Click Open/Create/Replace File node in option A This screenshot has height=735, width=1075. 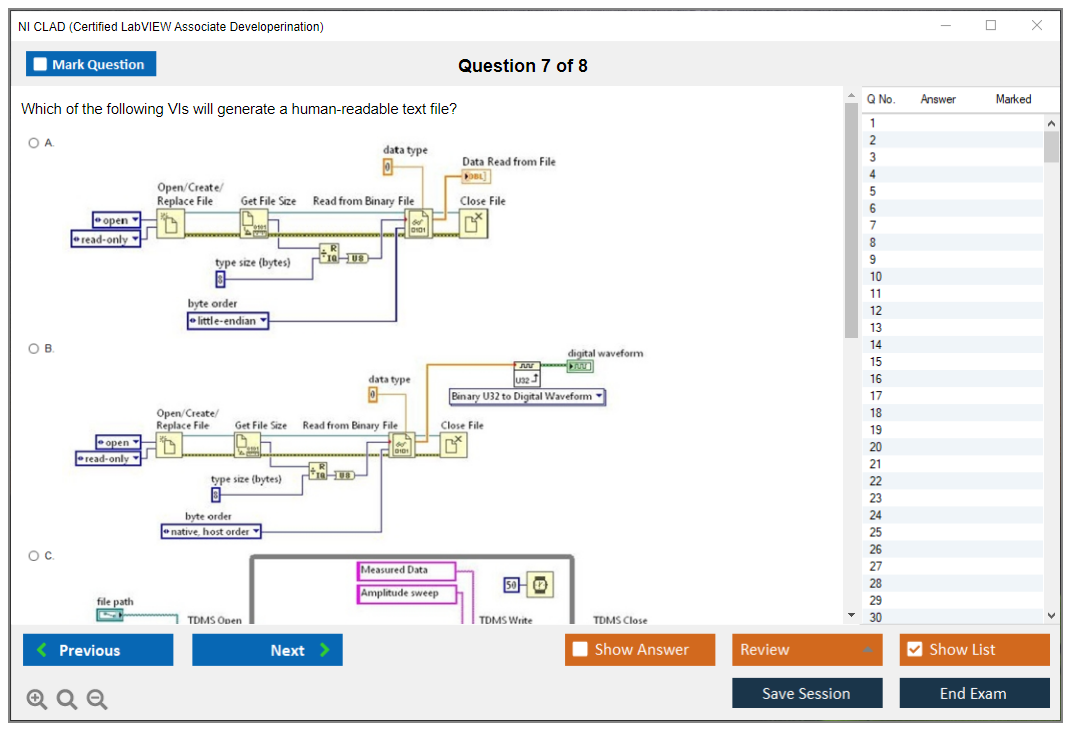coord(171,226)
